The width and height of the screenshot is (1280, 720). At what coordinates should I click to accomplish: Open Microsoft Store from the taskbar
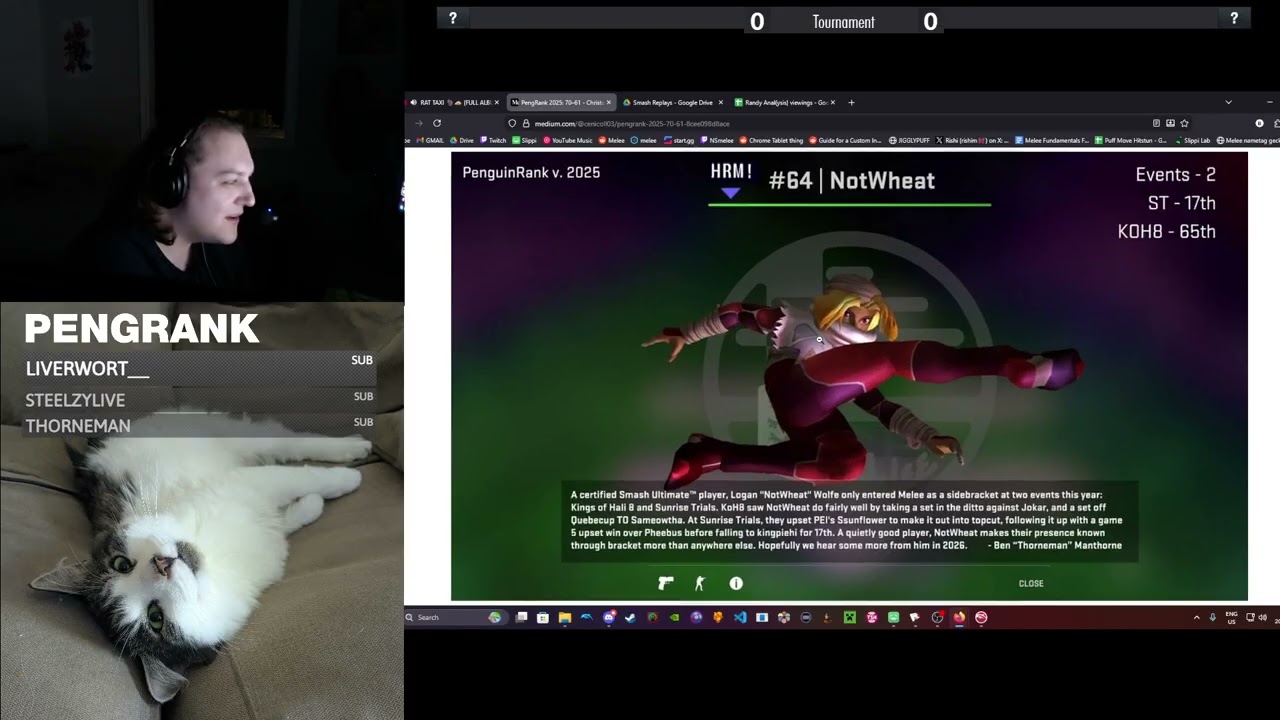(x=543, y=617)
